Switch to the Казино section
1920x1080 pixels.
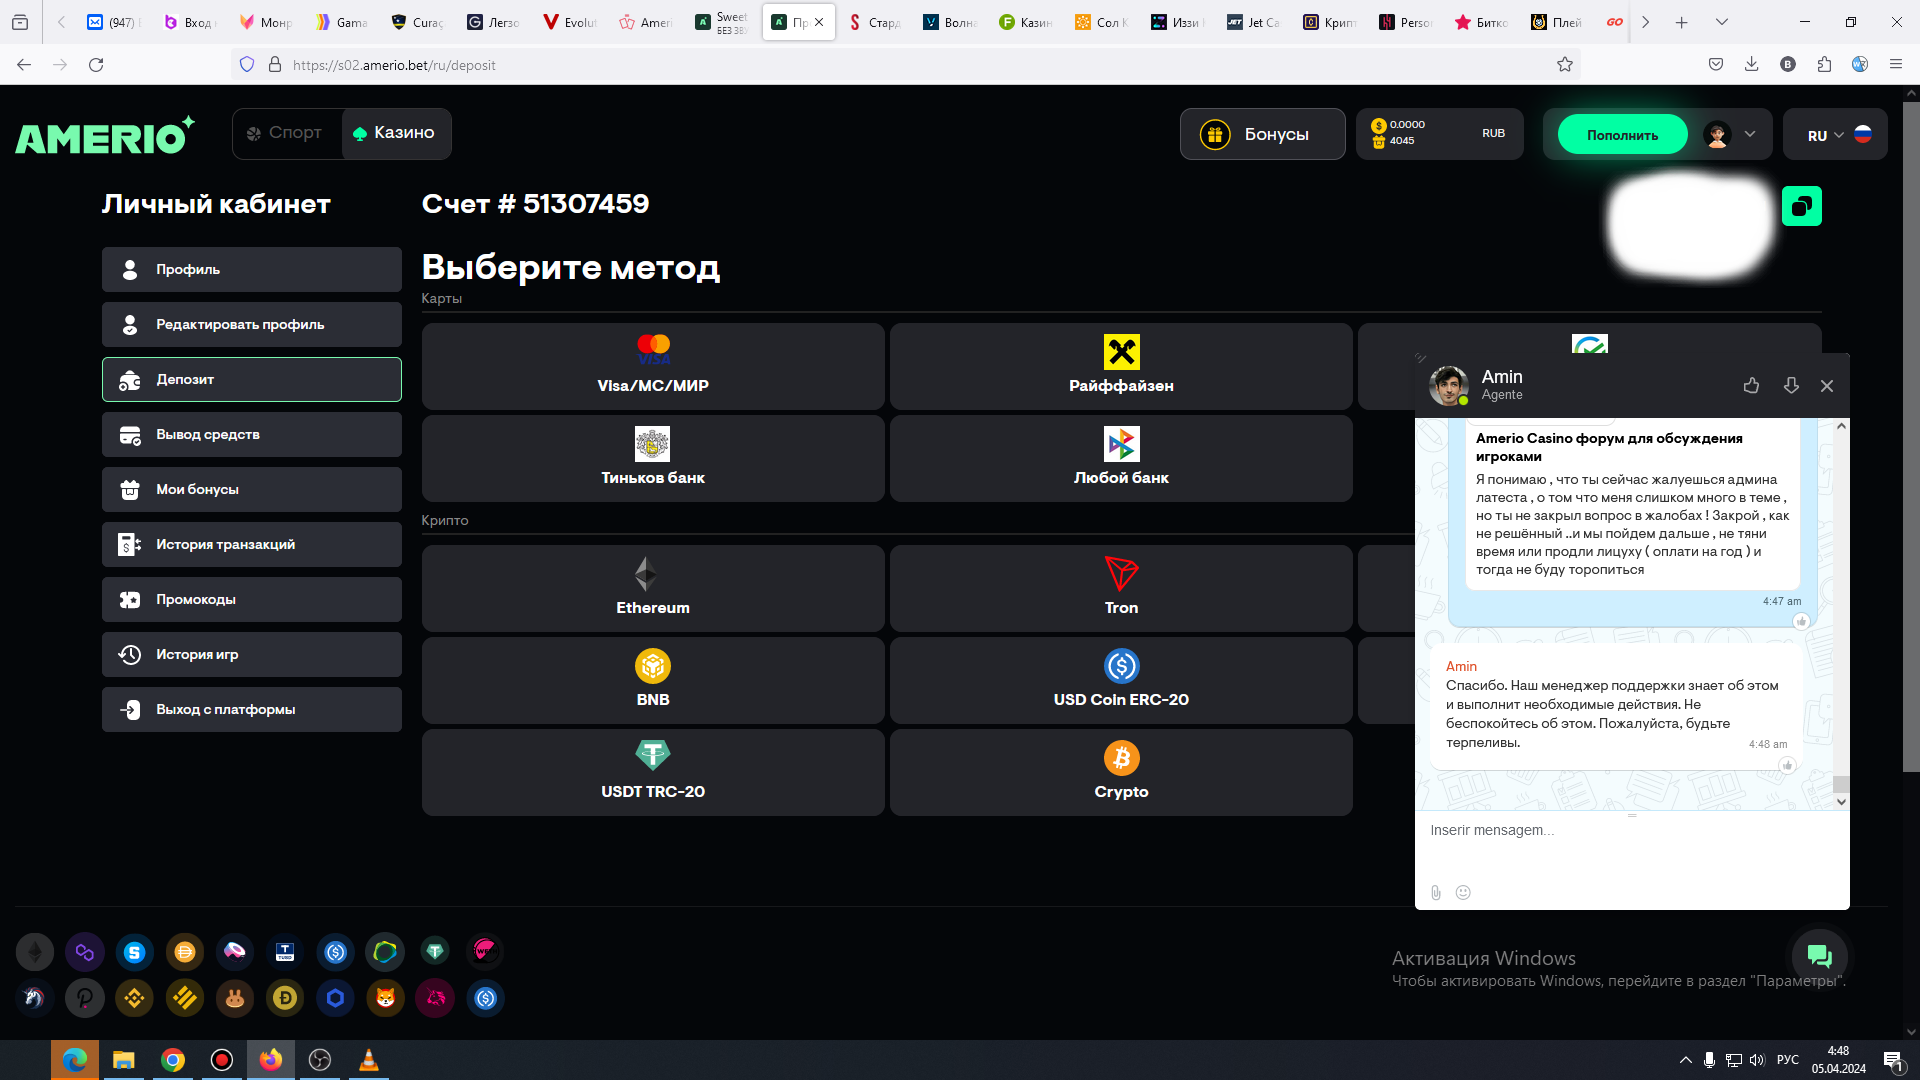[395, 133]
